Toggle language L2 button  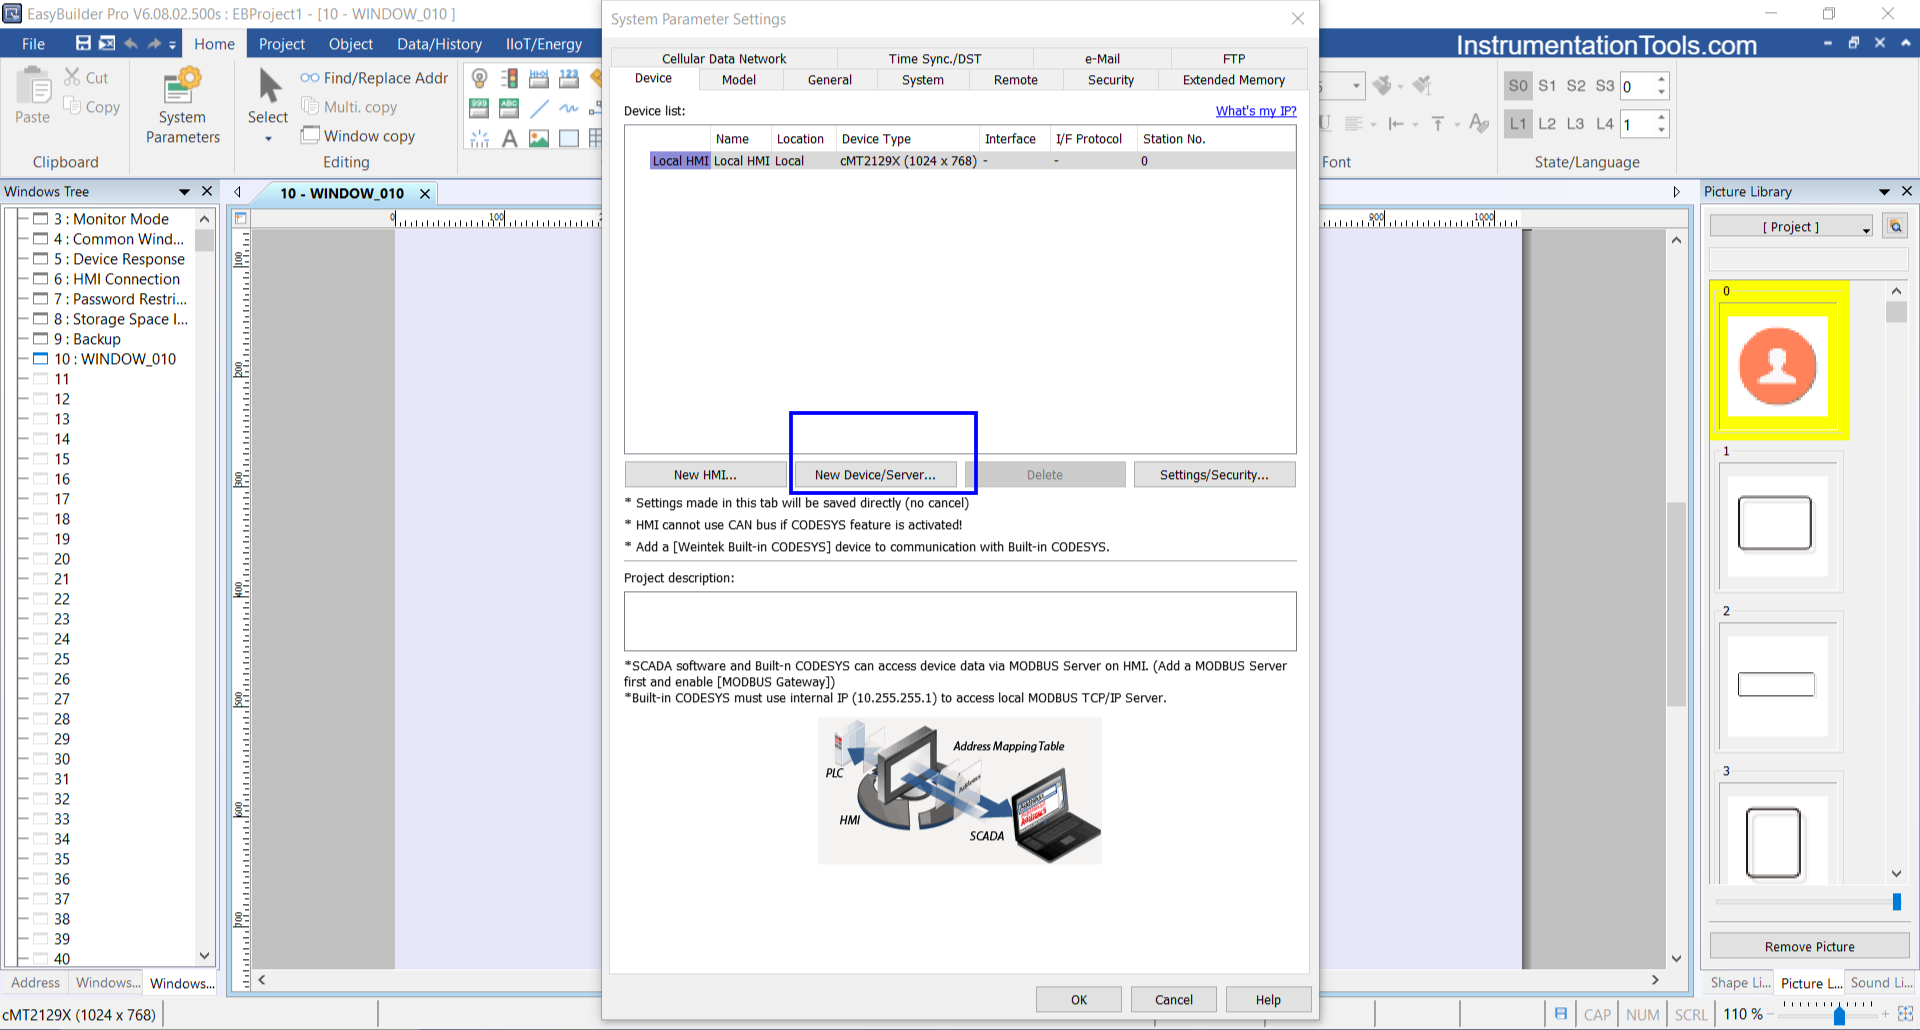[x=1547, y=124]
